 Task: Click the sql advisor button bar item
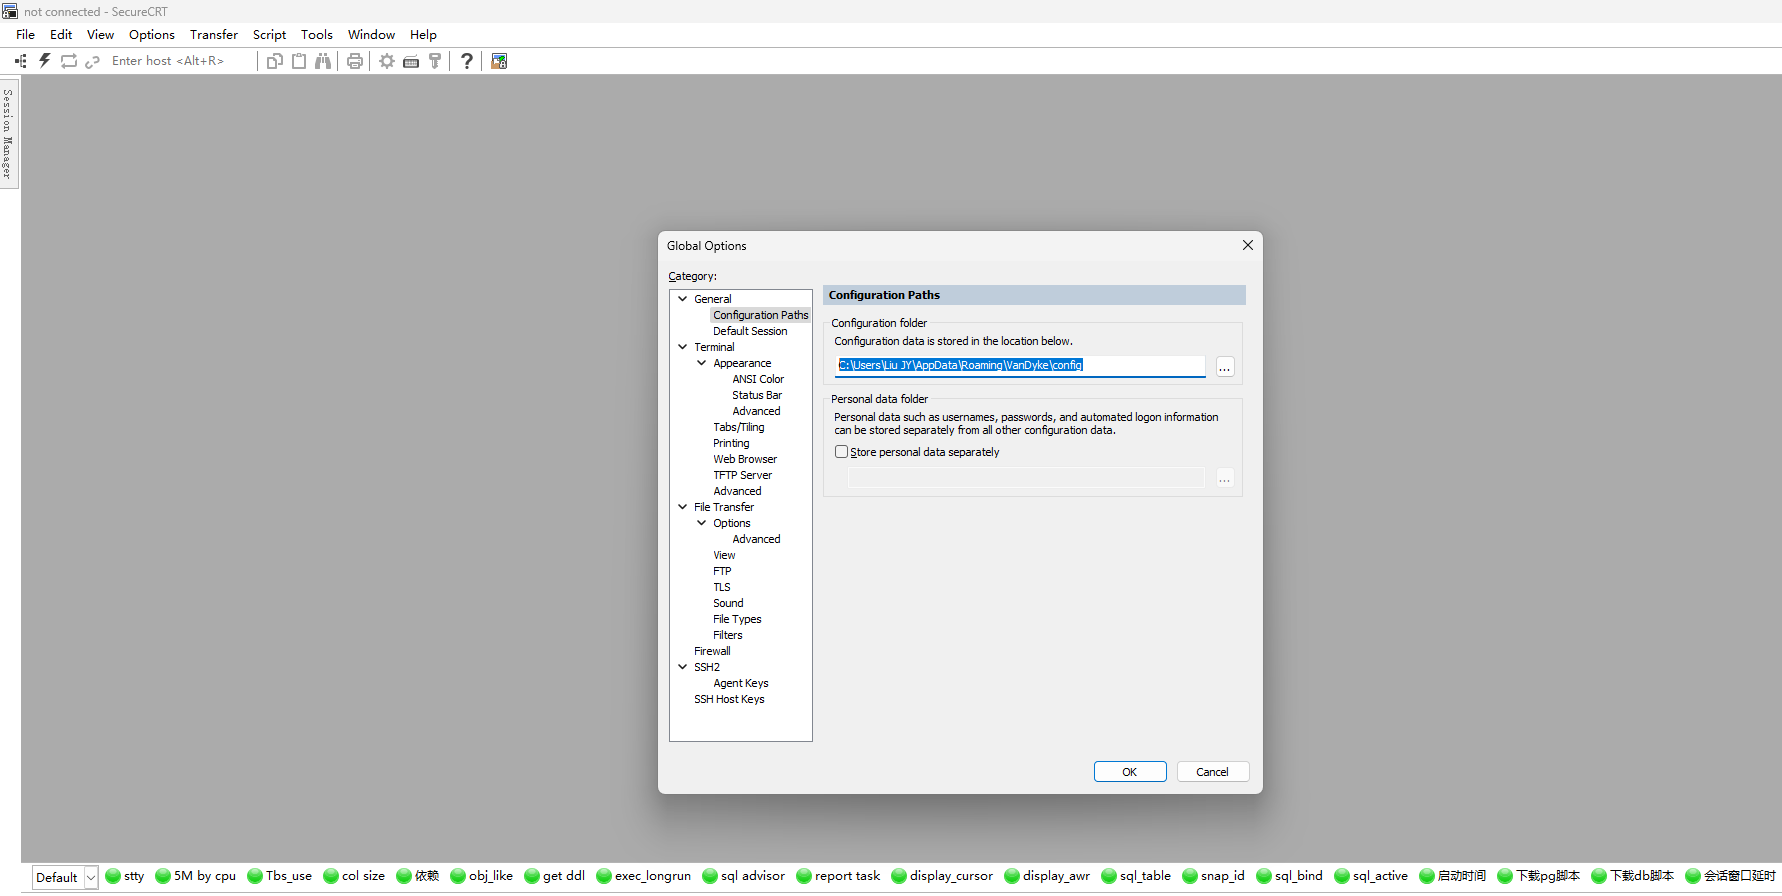tap(744, 876)
